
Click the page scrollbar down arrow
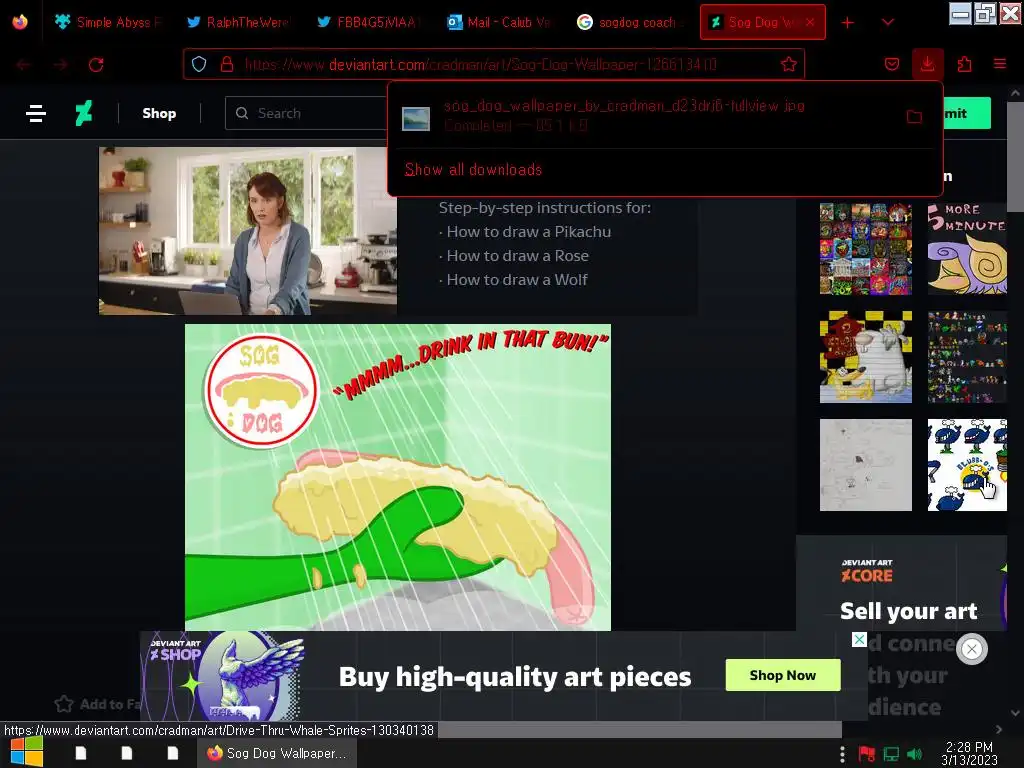1015,712
